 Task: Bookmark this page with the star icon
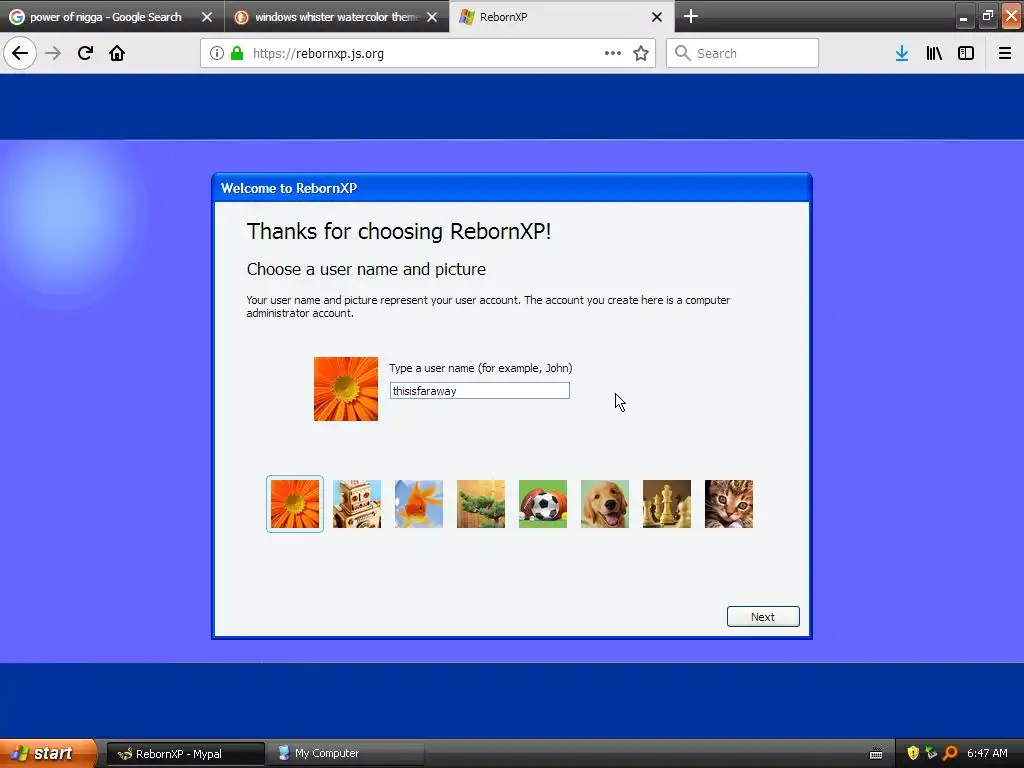641,53
